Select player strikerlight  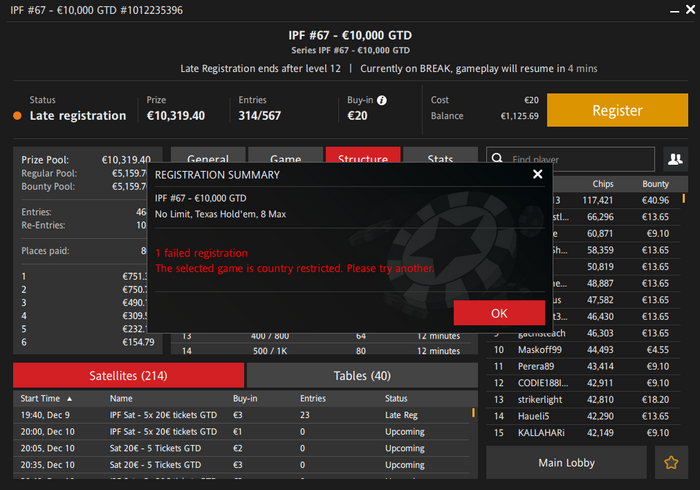[x=584, y=399]
